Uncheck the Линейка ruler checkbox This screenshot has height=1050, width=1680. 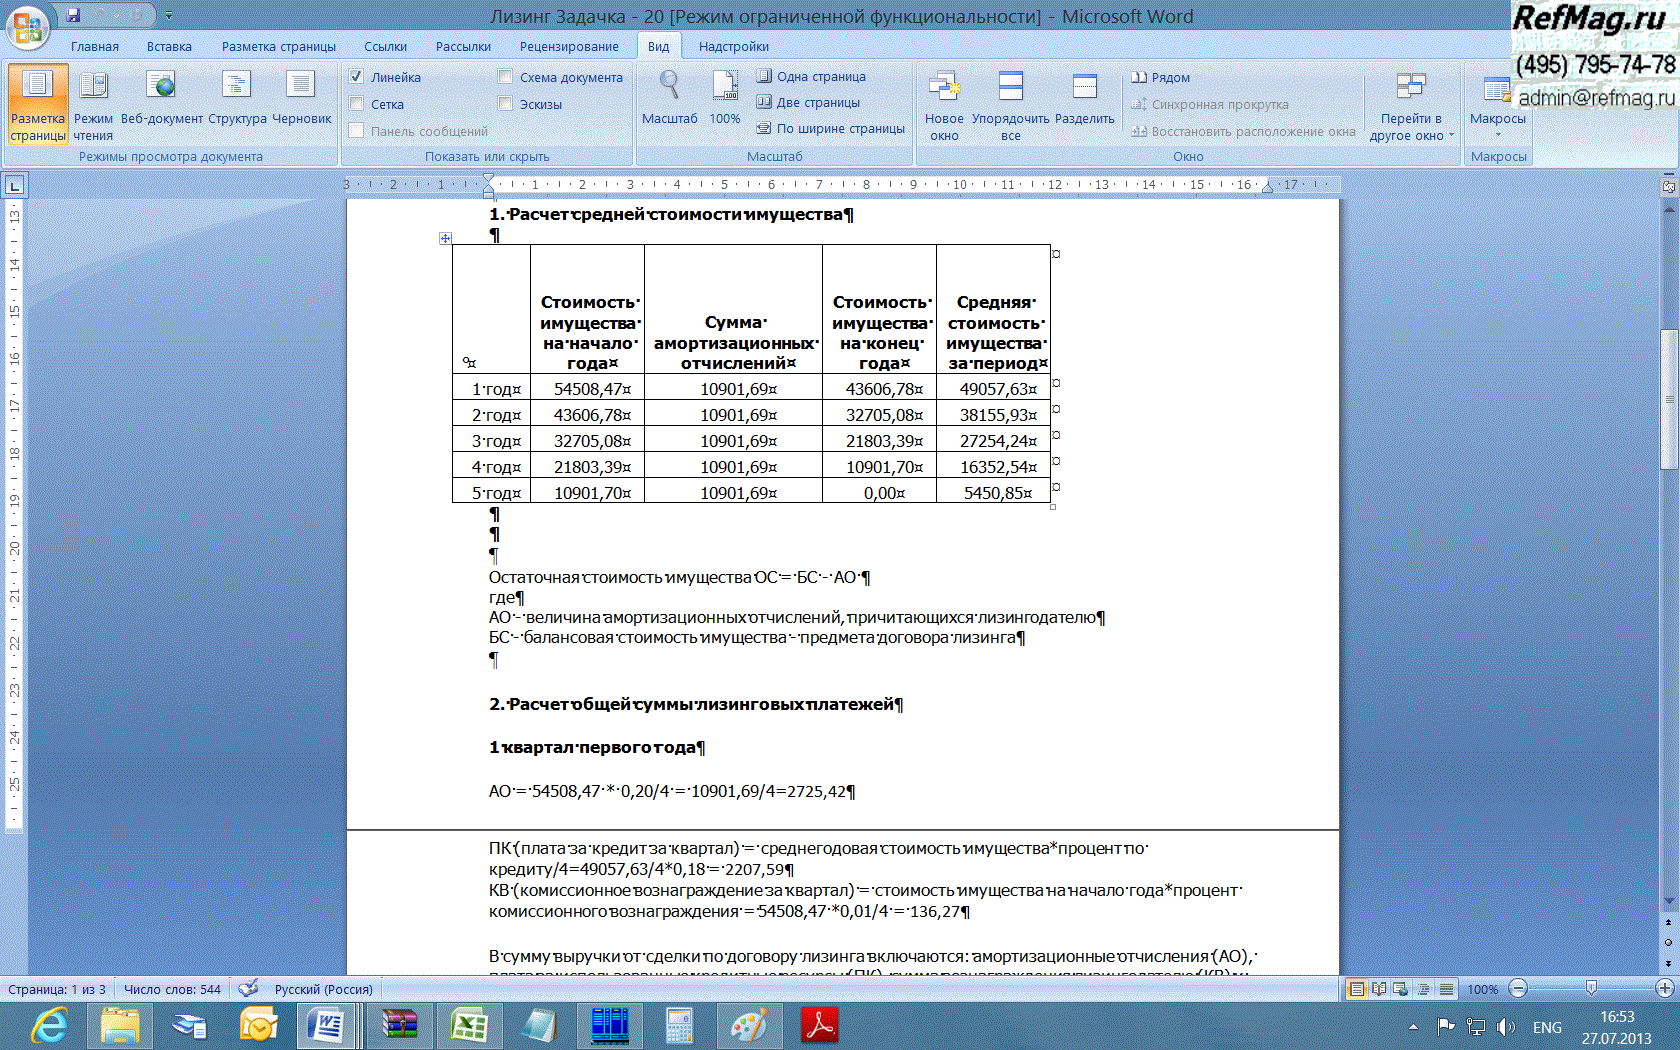click(356, 77)
